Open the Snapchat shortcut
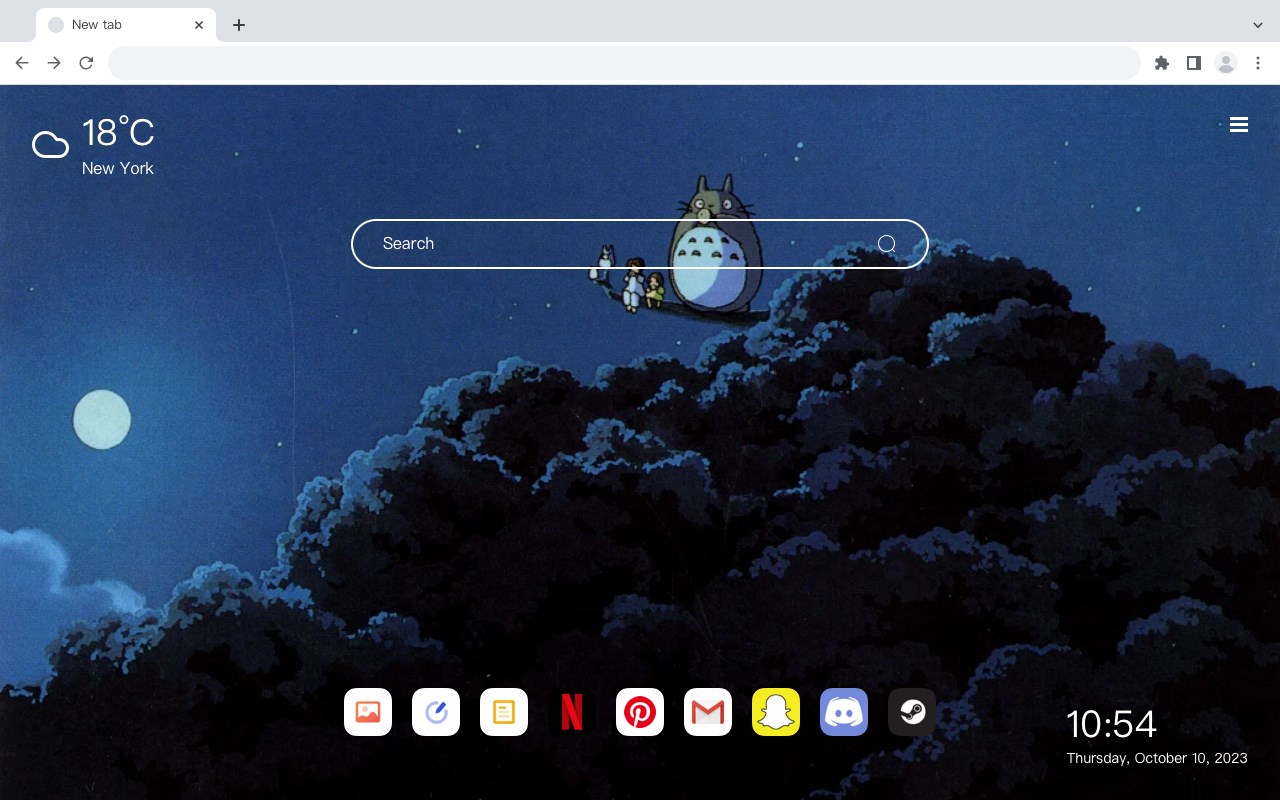Image resolution: width=1280 pixels, height=800 pixels. pos(776,712)
